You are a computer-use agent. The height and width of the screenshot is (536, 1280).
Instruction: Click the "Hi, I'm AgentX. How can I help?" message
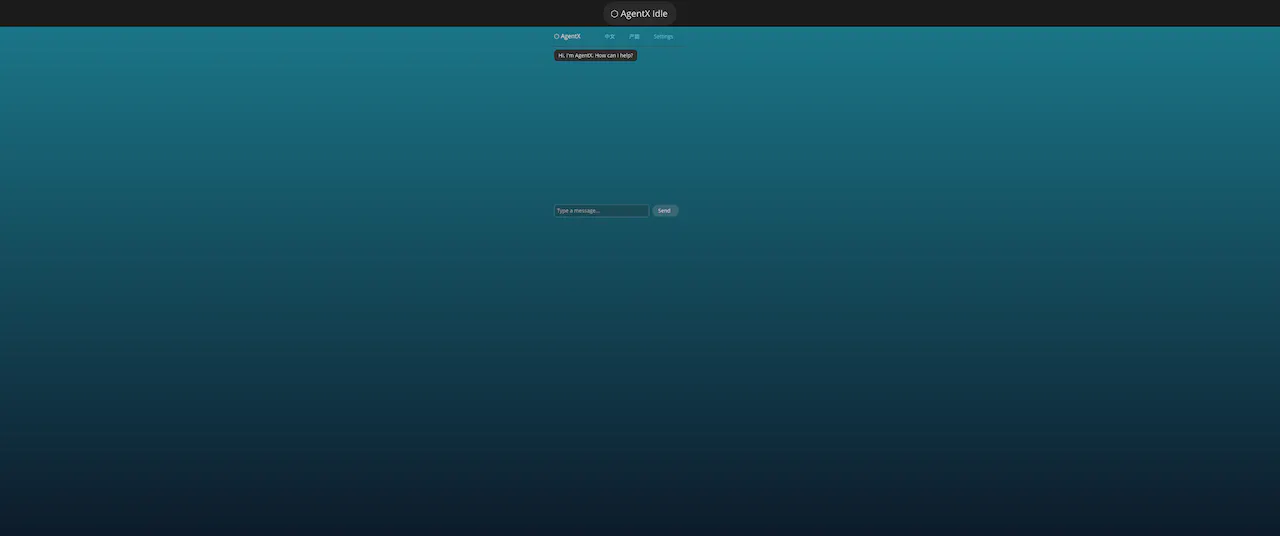tap(595, 56)
